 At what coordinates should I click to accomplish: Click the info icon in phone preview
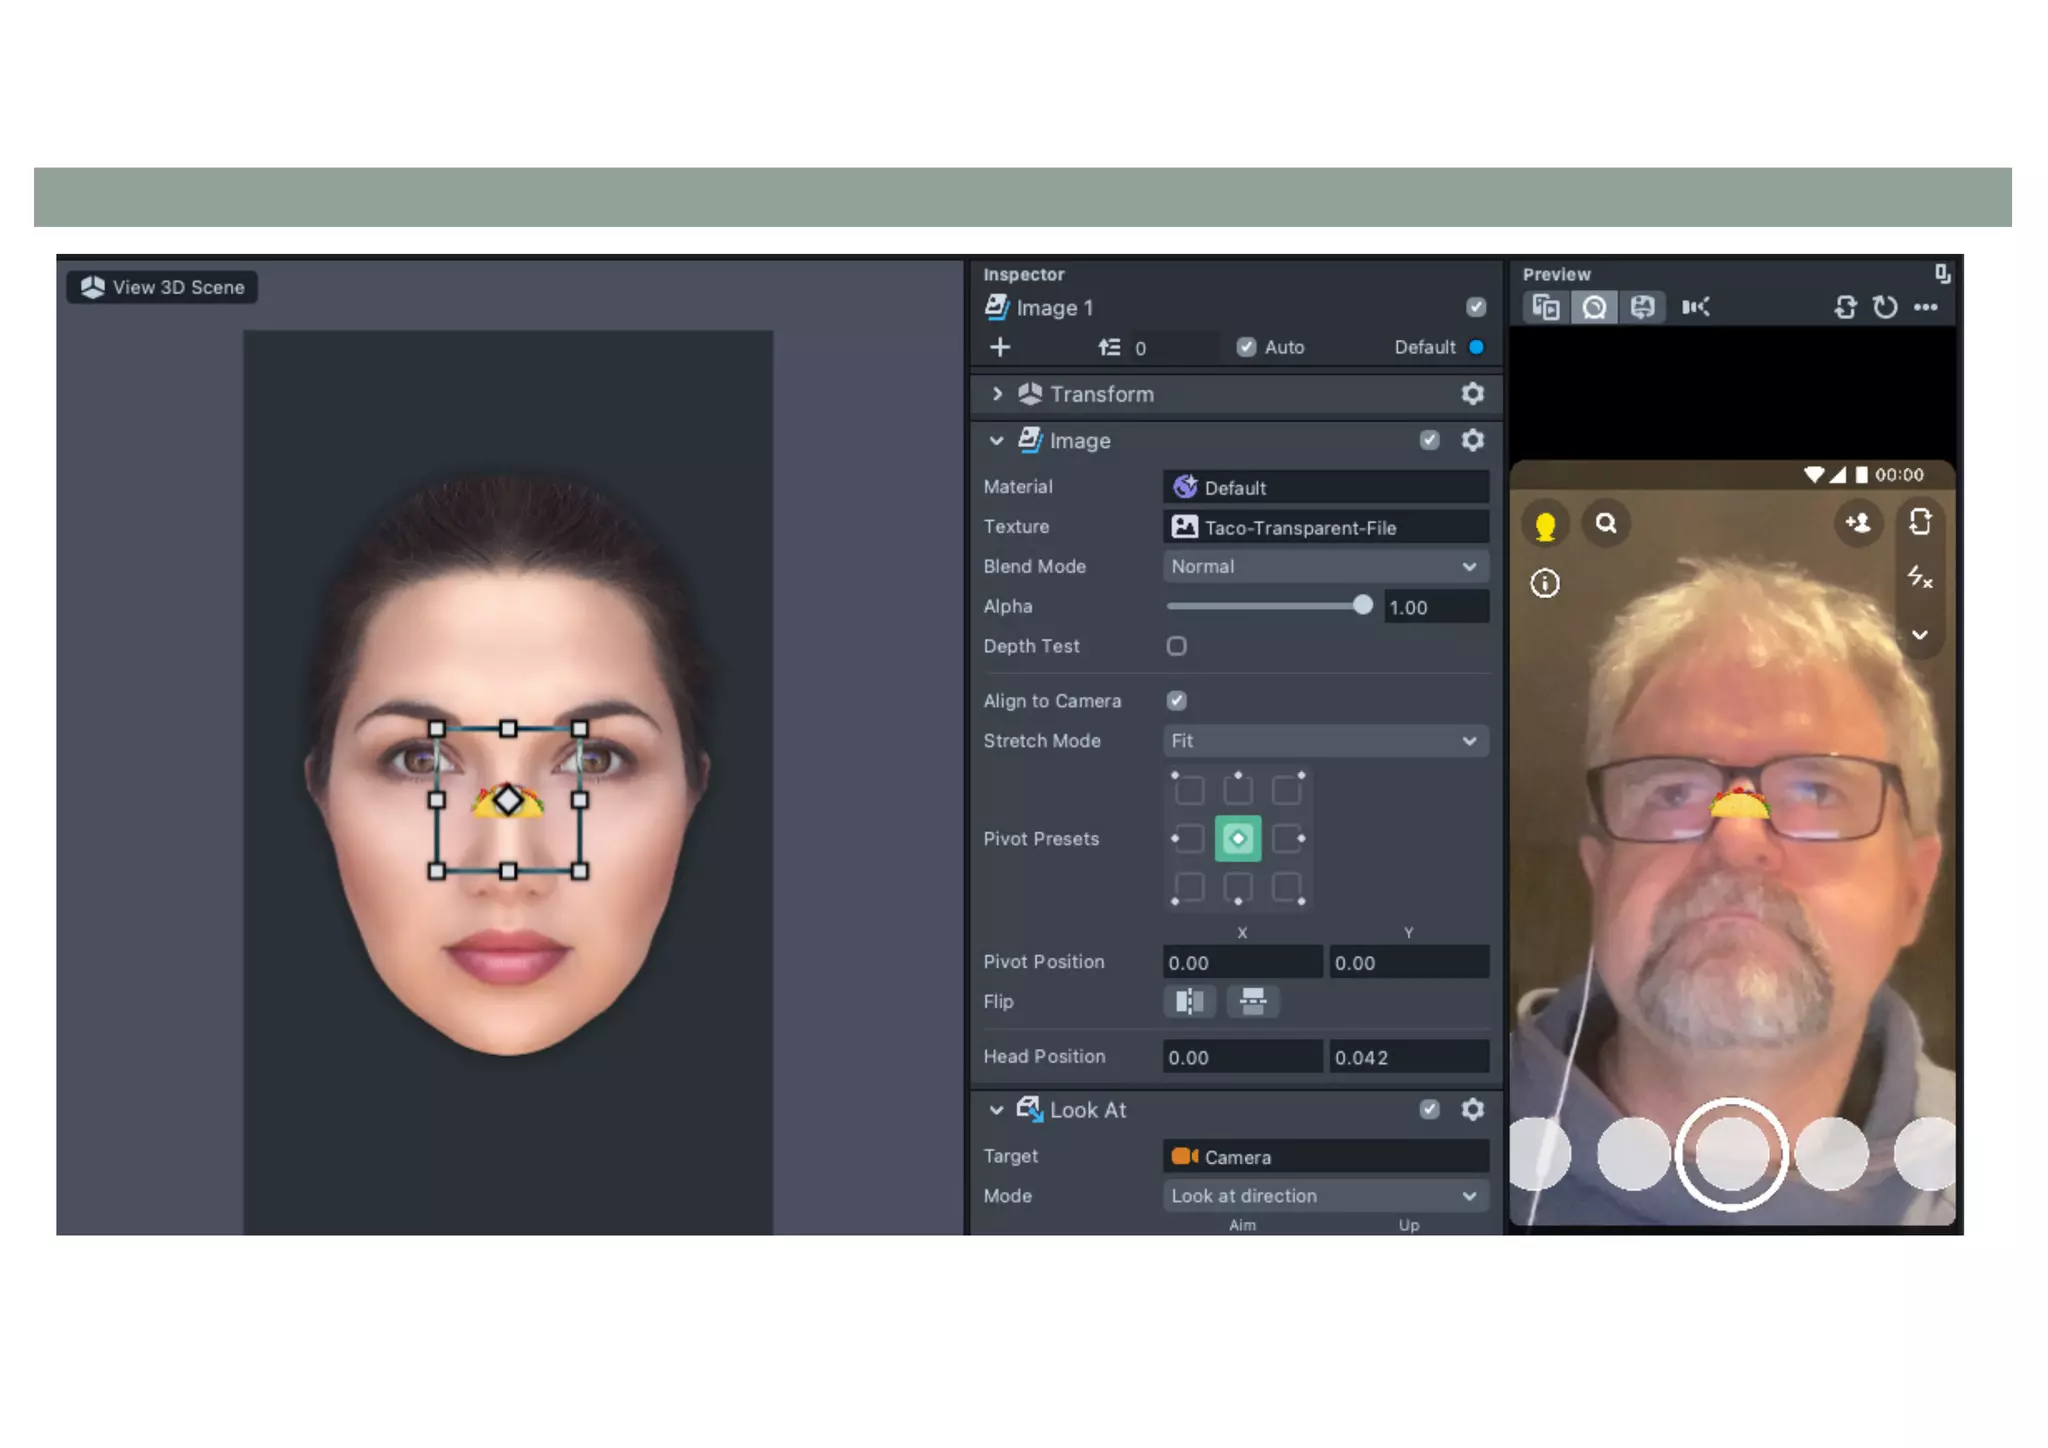[x=1545, y=583]
